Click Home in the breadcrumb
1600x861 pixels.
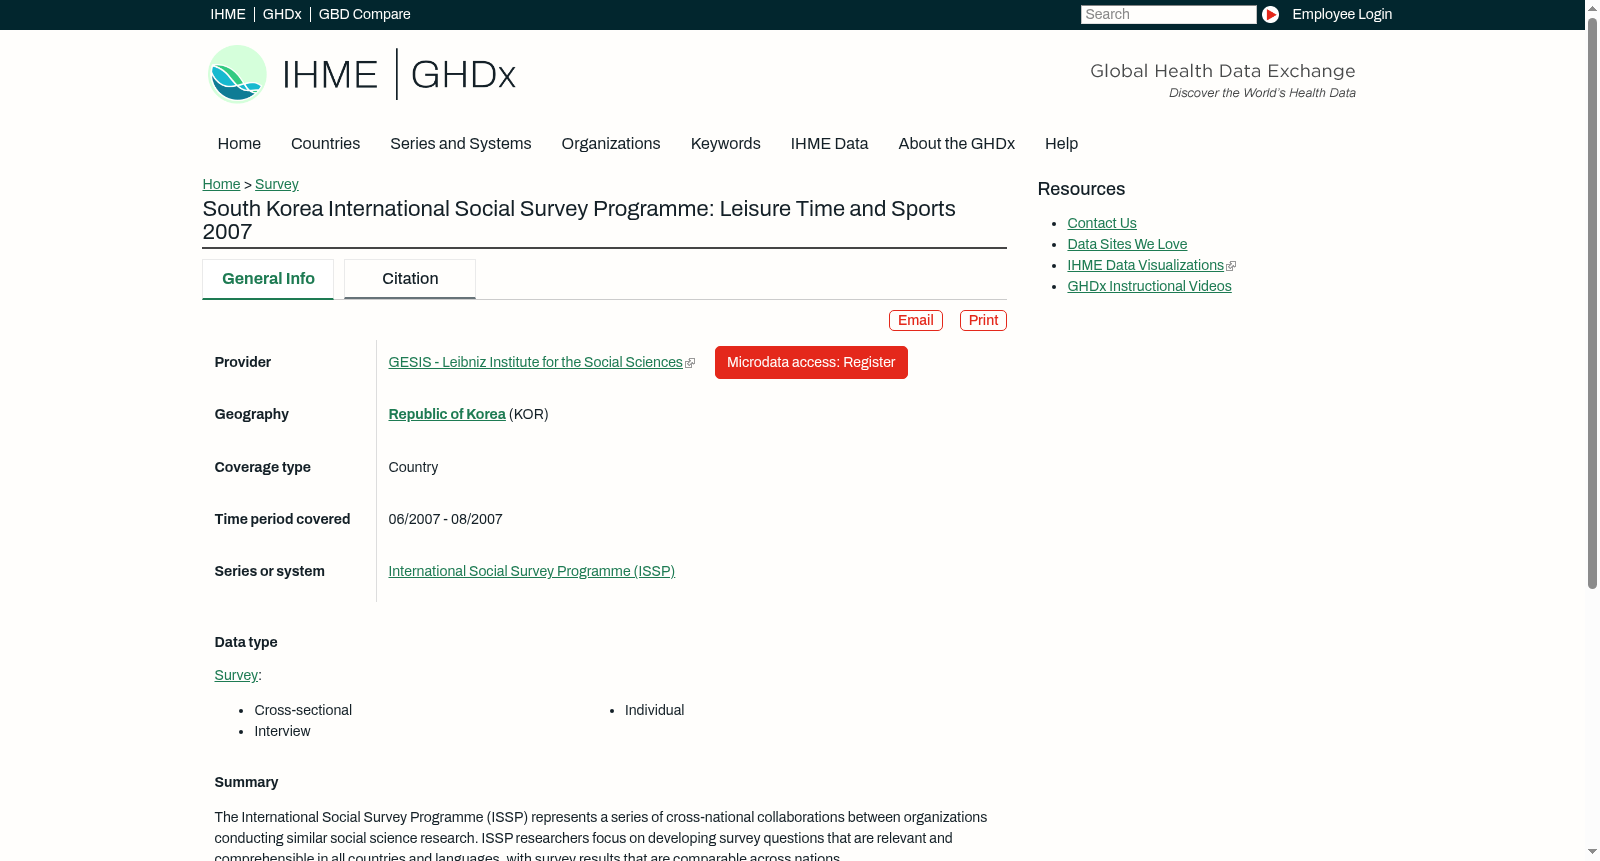pos(221,184)
